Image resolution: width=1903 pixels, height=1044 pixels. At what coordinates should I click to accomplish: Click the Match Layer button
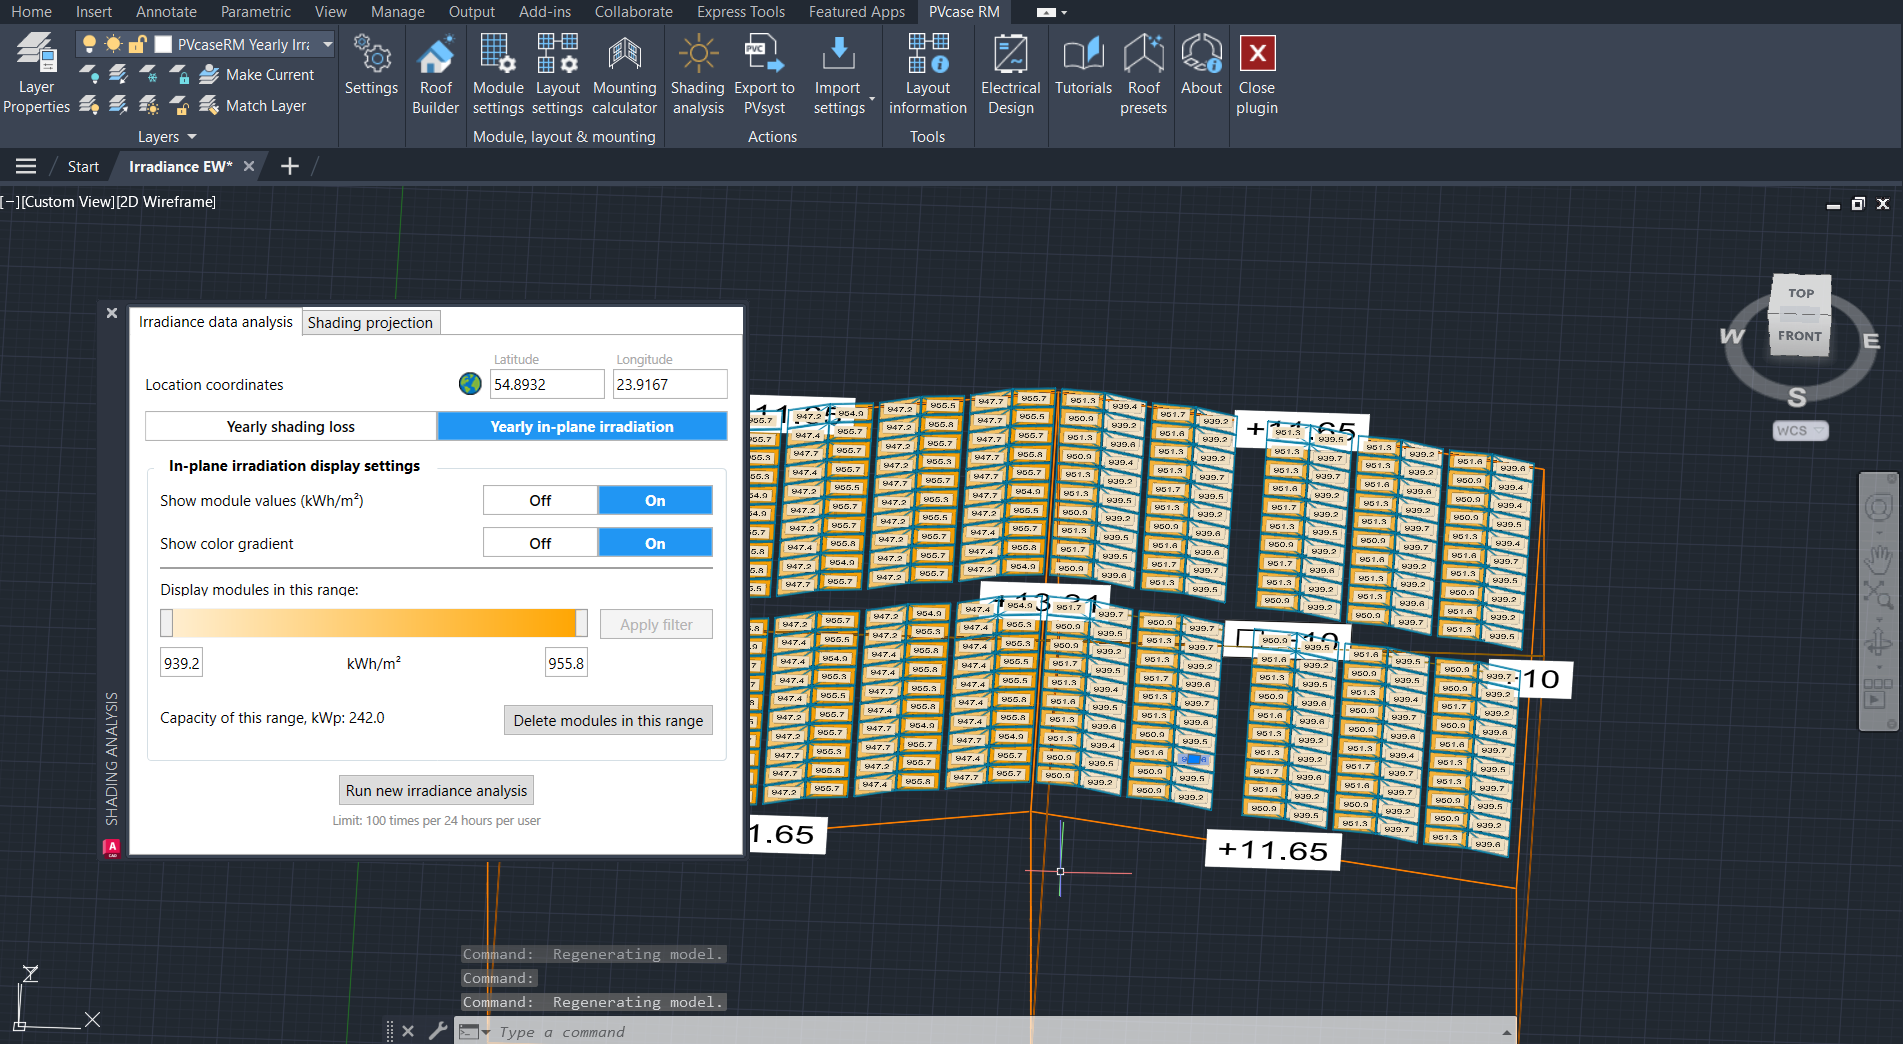pyautogui.click(x=253, y=105)
